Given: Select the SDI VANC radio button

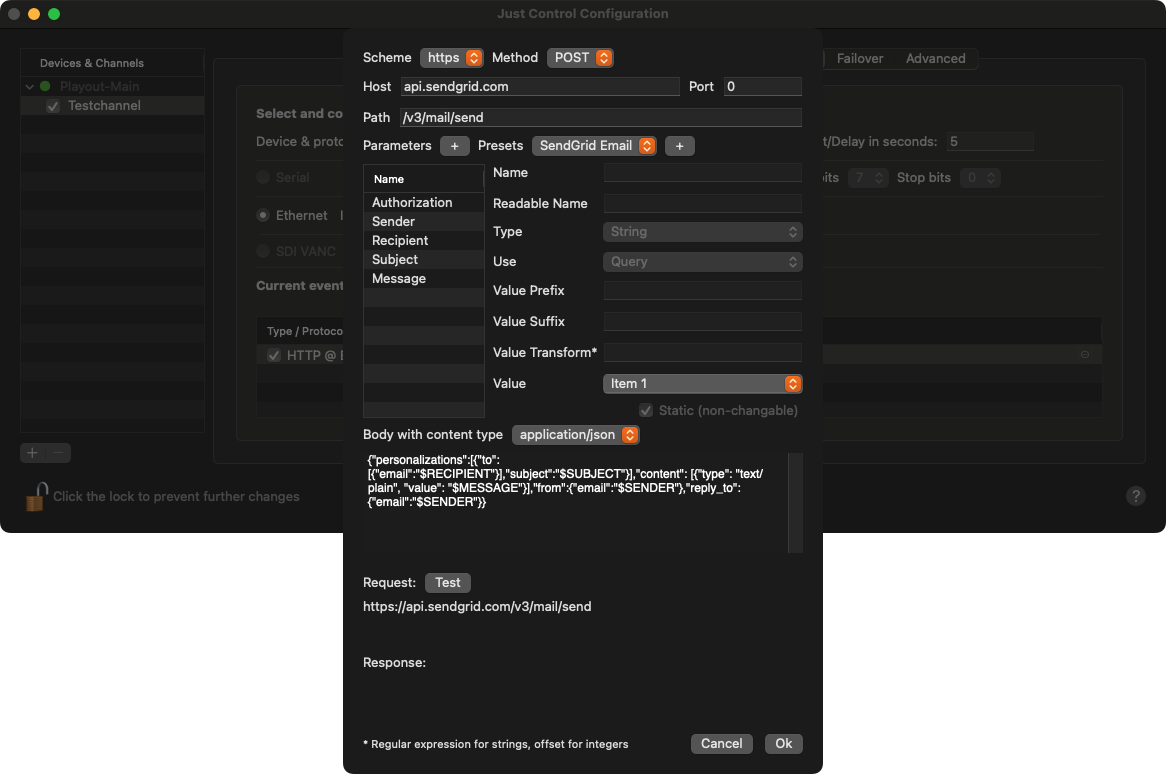Looking at the screenshot, I should pyautogui.click(x=262, y=251).
